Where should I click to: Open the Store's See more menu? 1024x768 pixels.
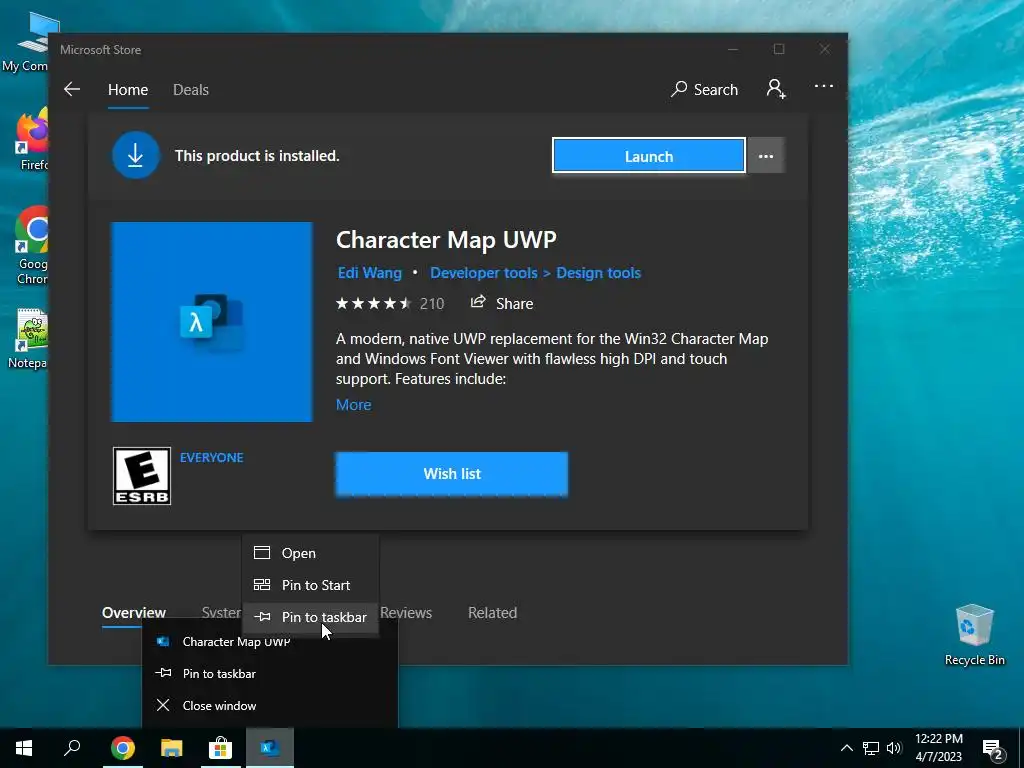[824, 86]
